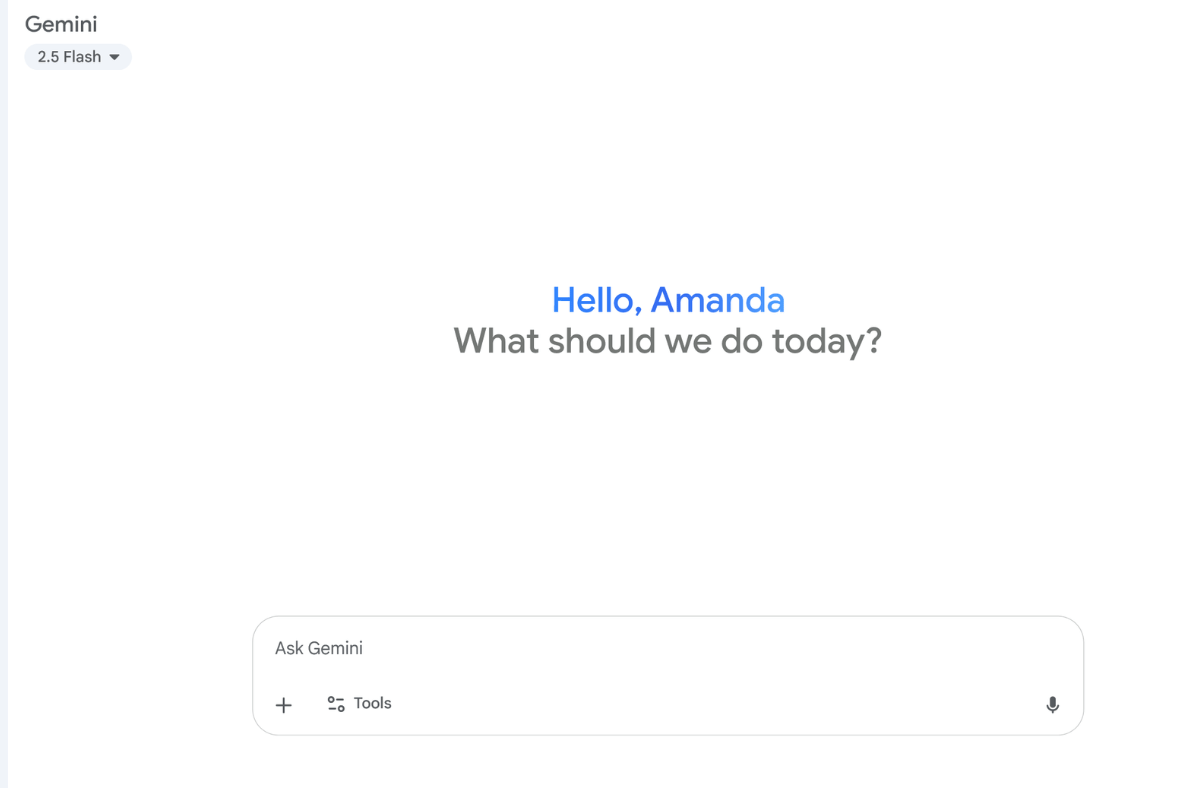Activate the microphone voice input icon
The image size is (1200, 800).
point(1052,705)
